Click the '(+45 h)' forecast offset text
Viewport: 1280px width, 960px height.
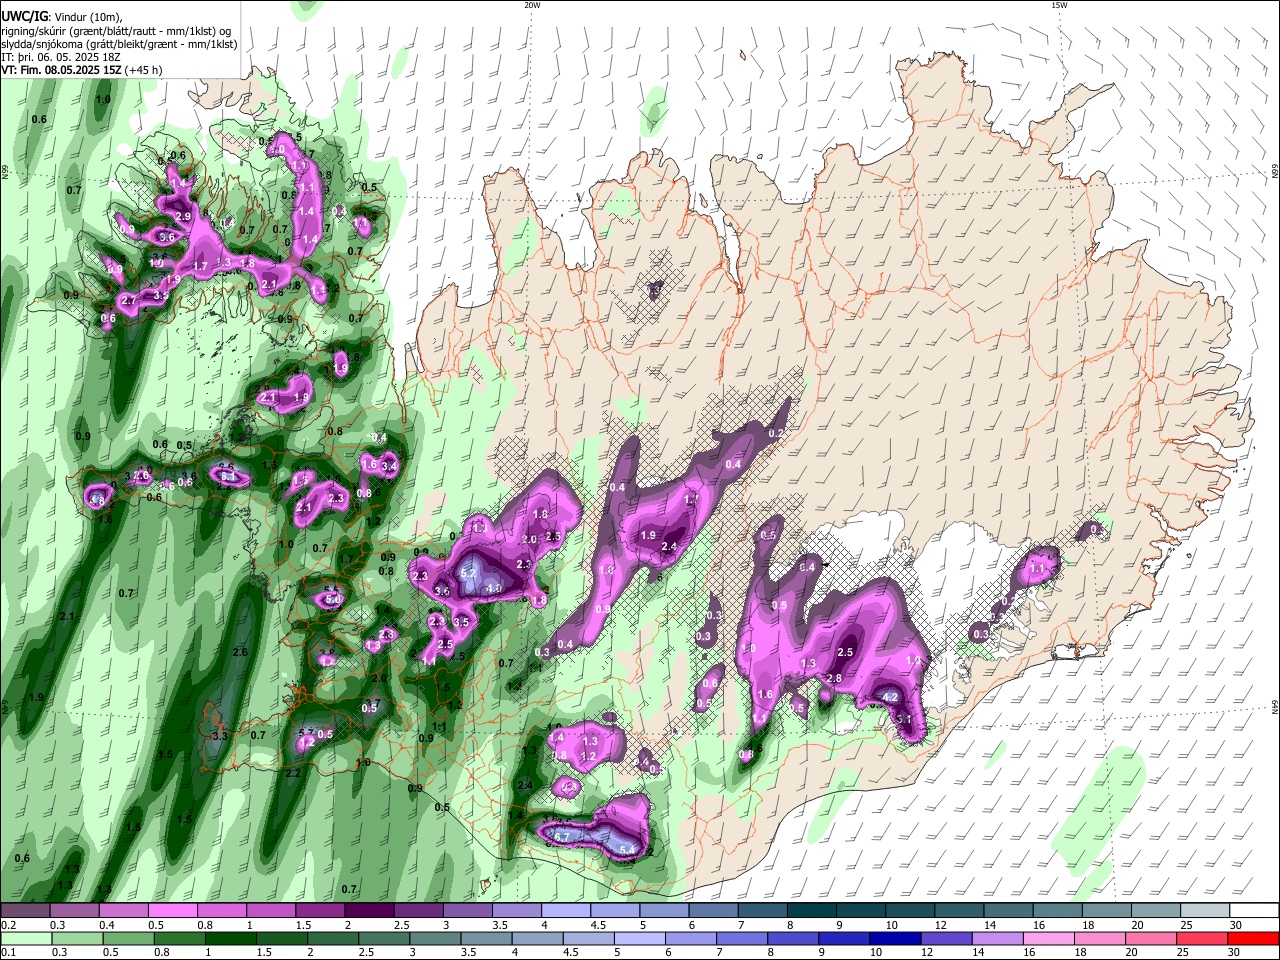[144, 71]
